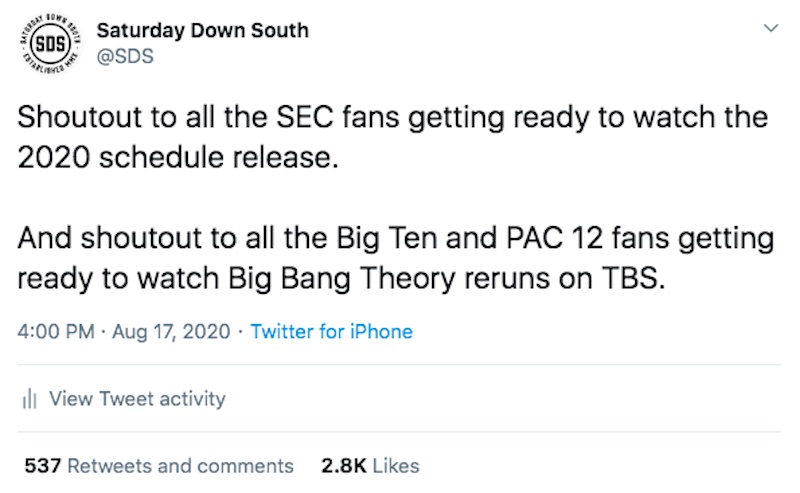The width and height of the screenshot is (800, 493).
Task: Visit the @SDS handle profile
Action: pyautogui.click(x=125, y=56)
